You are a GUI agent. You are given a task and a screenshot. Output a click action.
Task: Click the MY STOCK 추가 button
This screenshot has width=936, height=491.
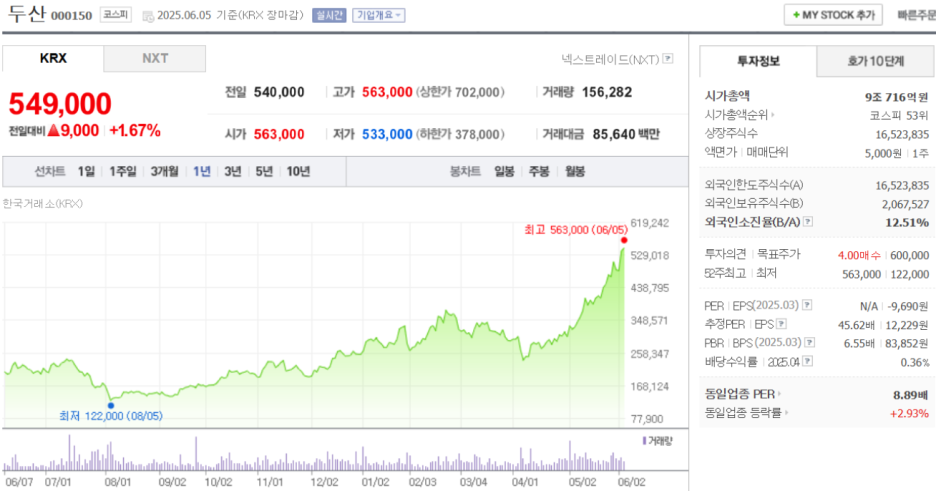833,15
